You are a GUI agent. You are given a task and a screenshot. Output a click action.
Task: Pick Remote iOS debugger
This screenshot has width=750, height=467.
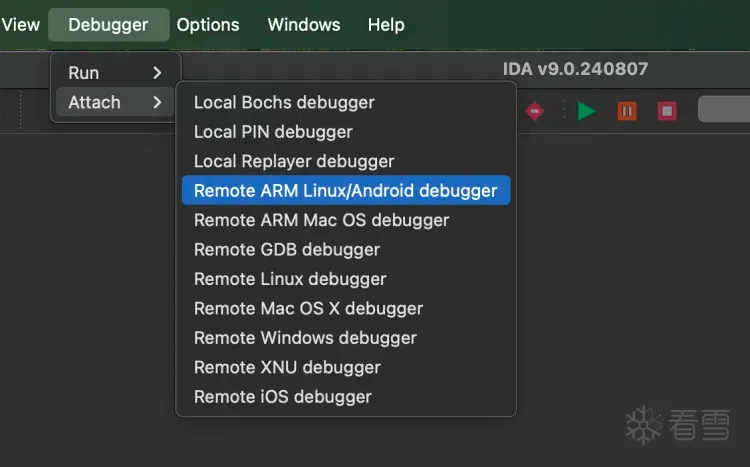click(x=283, y=396)
